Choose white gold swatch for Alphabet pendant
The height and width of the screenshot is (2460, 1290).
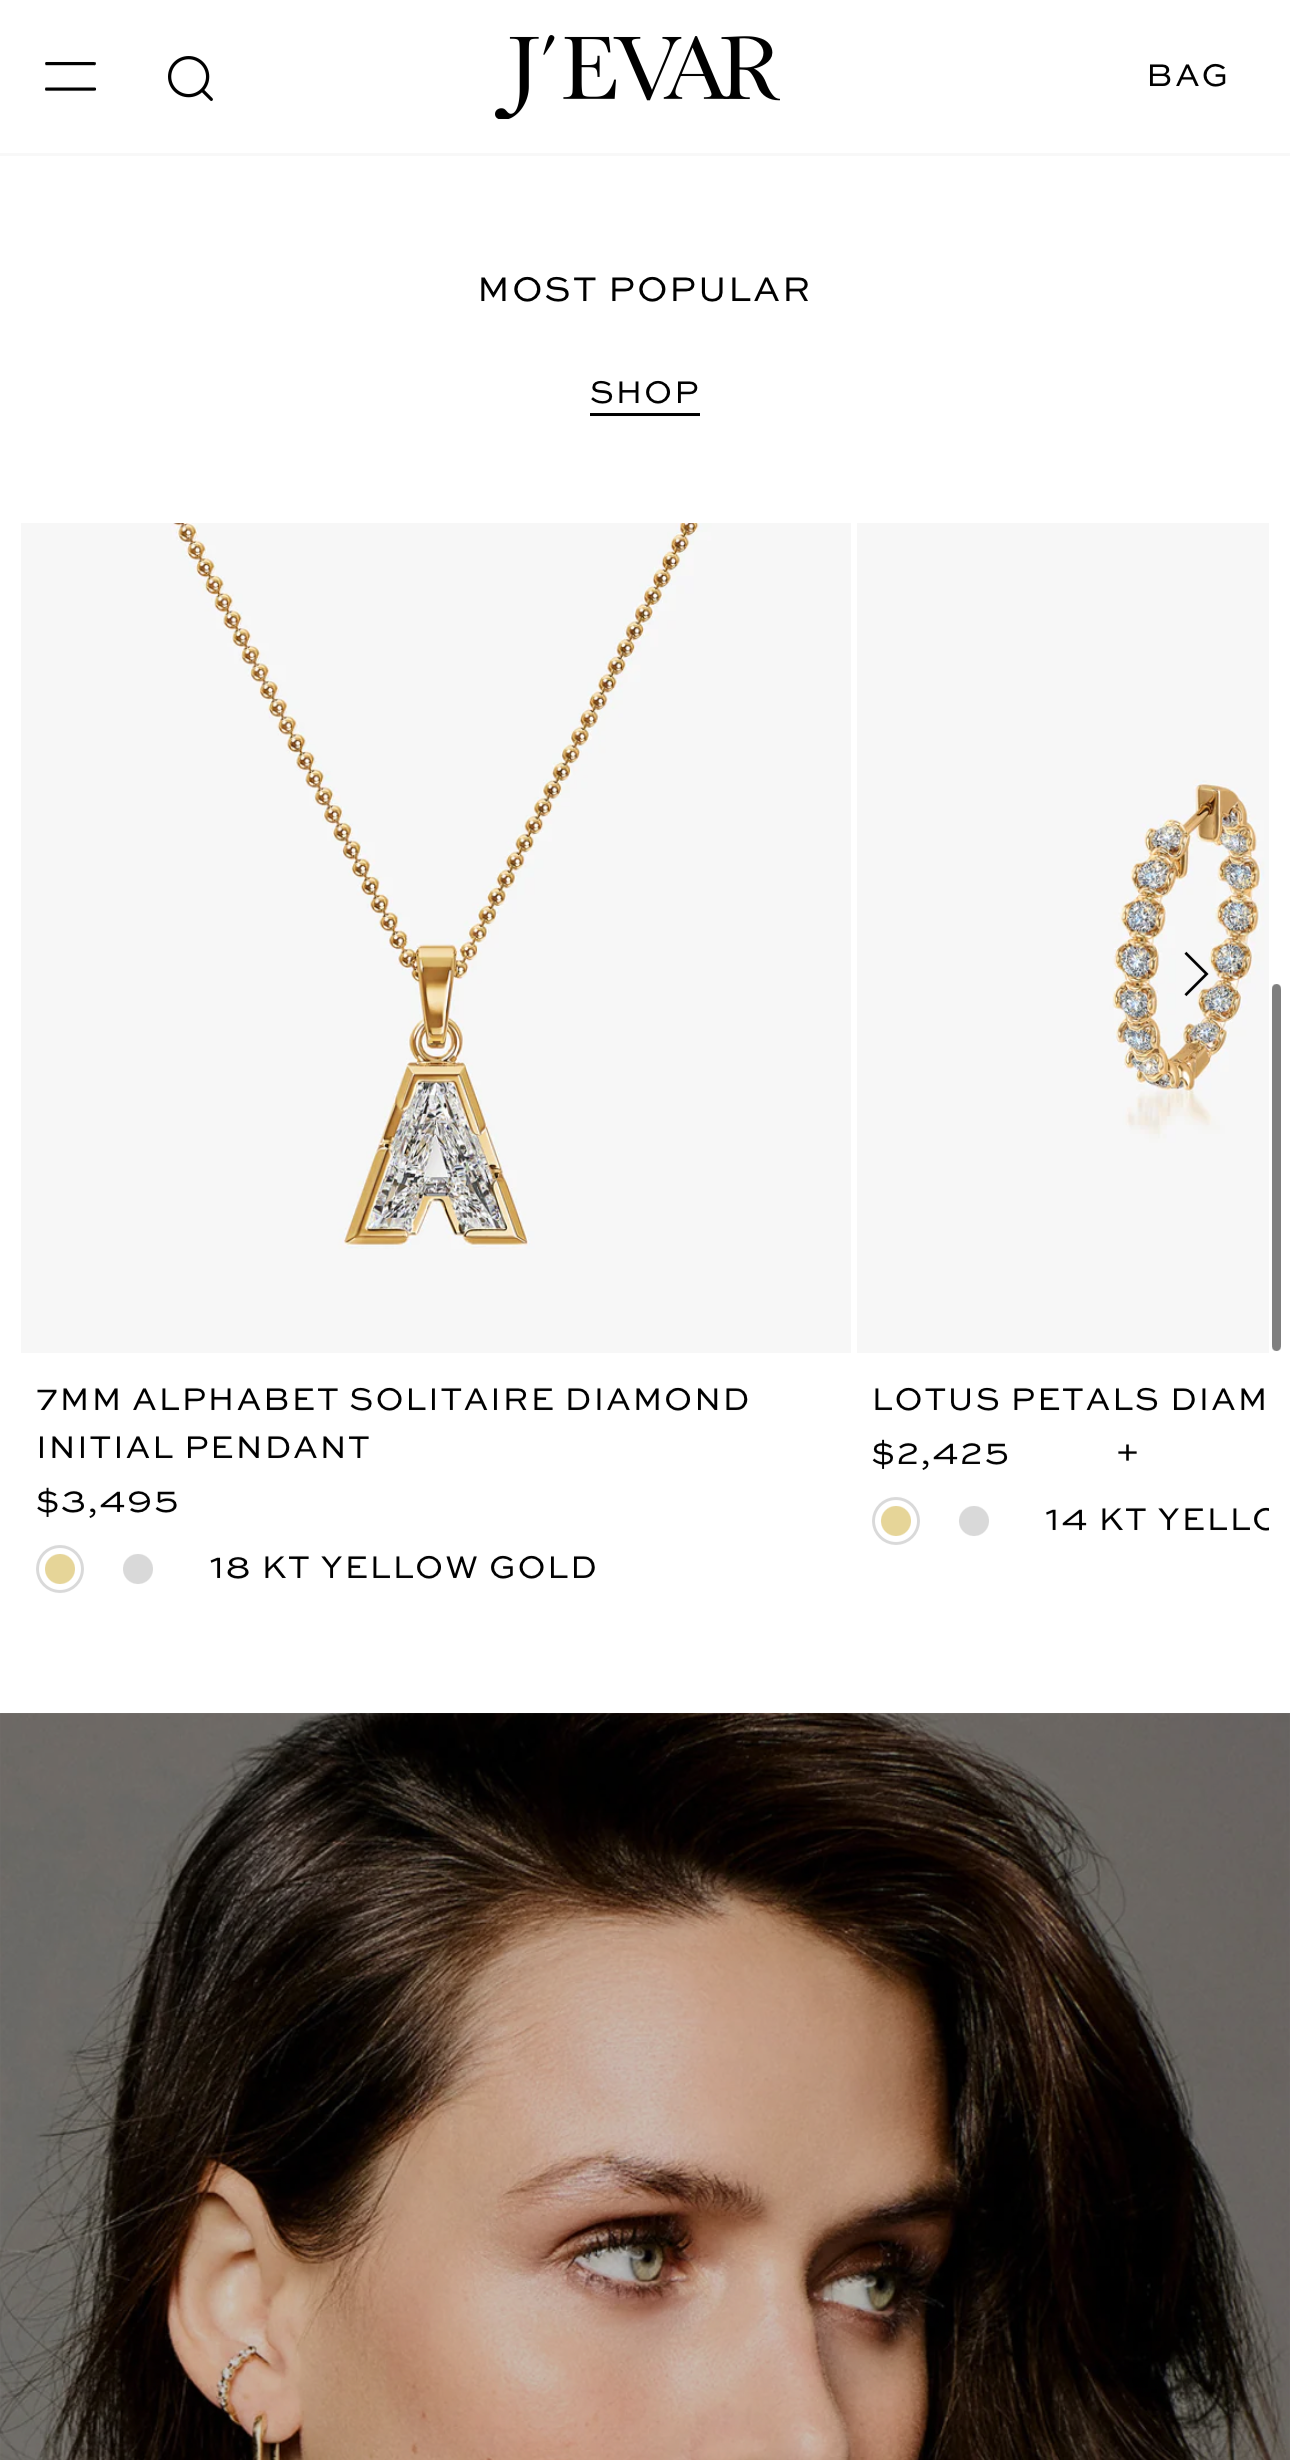138,1568
